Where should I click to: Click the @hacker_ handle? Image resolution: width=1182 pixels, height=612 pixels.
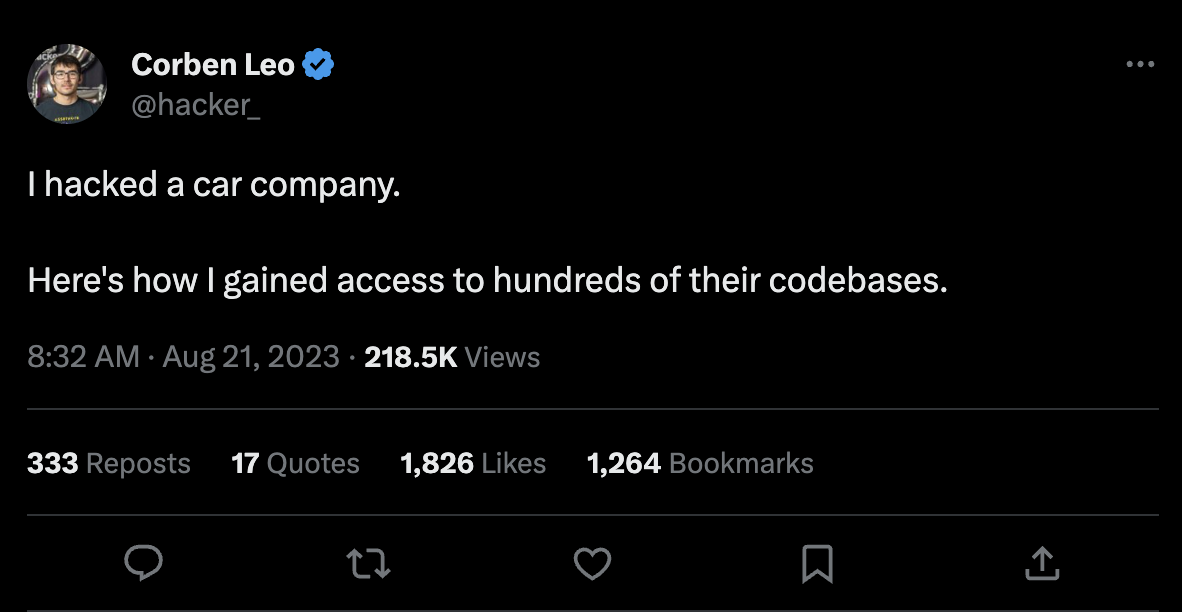[196, 103]
